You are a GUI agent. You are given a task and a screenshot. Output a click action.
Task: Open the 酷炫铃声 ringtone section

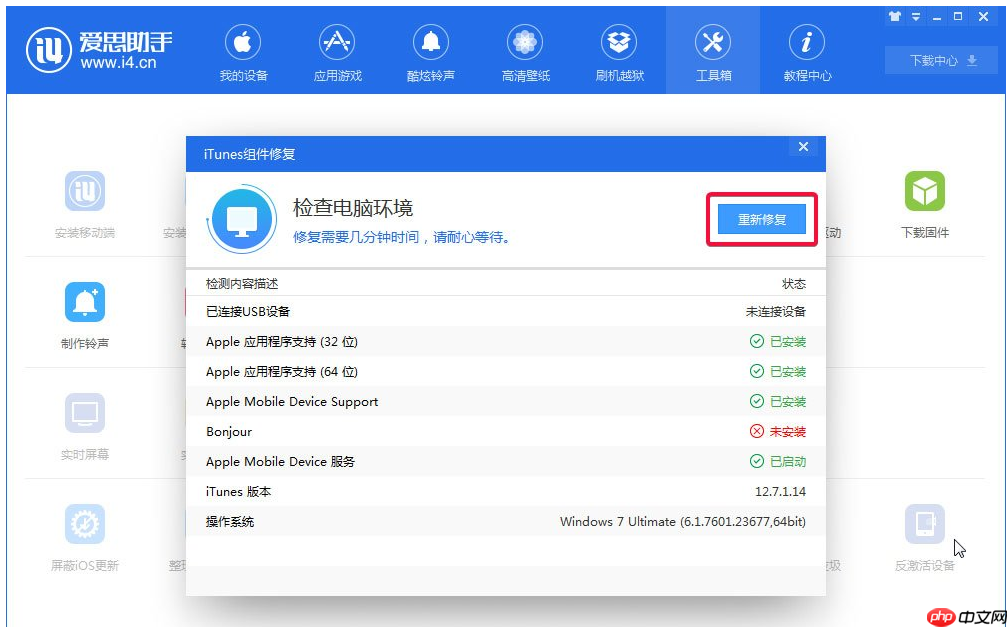[x=430, y=50]
